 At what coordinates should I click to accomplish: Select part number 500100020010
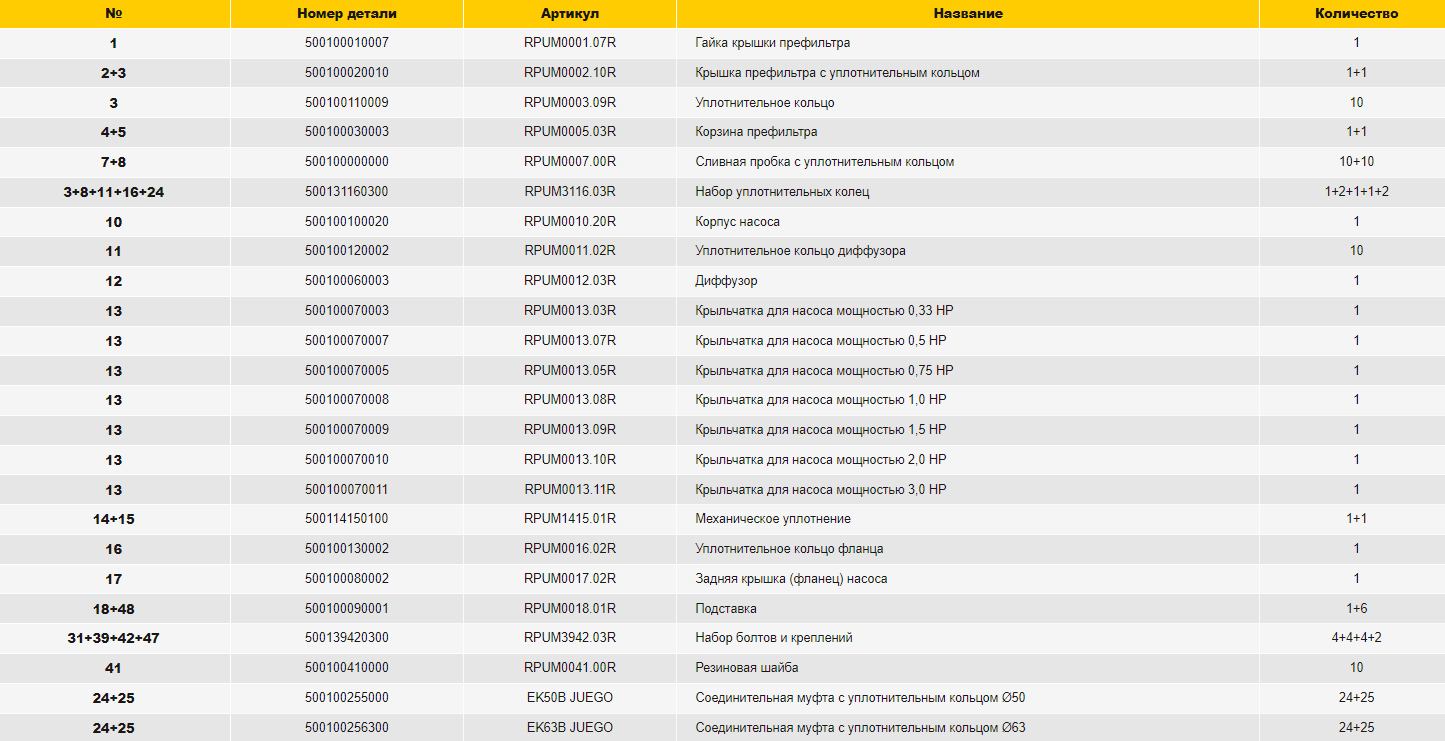pos(347,73)
